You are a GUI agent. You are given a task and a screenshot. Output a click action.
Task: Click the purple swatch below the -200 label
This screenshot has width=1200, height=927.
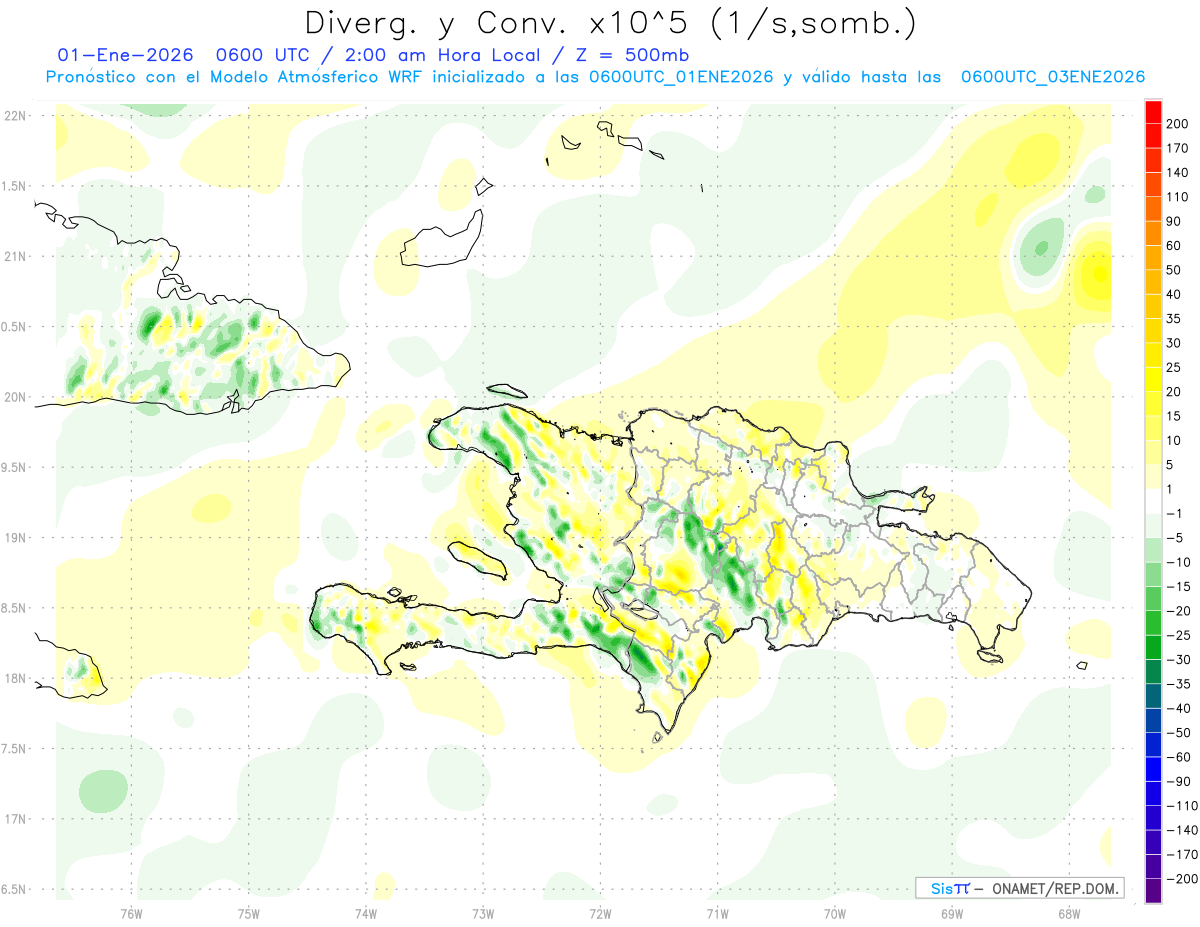[x=1153, y=890]
